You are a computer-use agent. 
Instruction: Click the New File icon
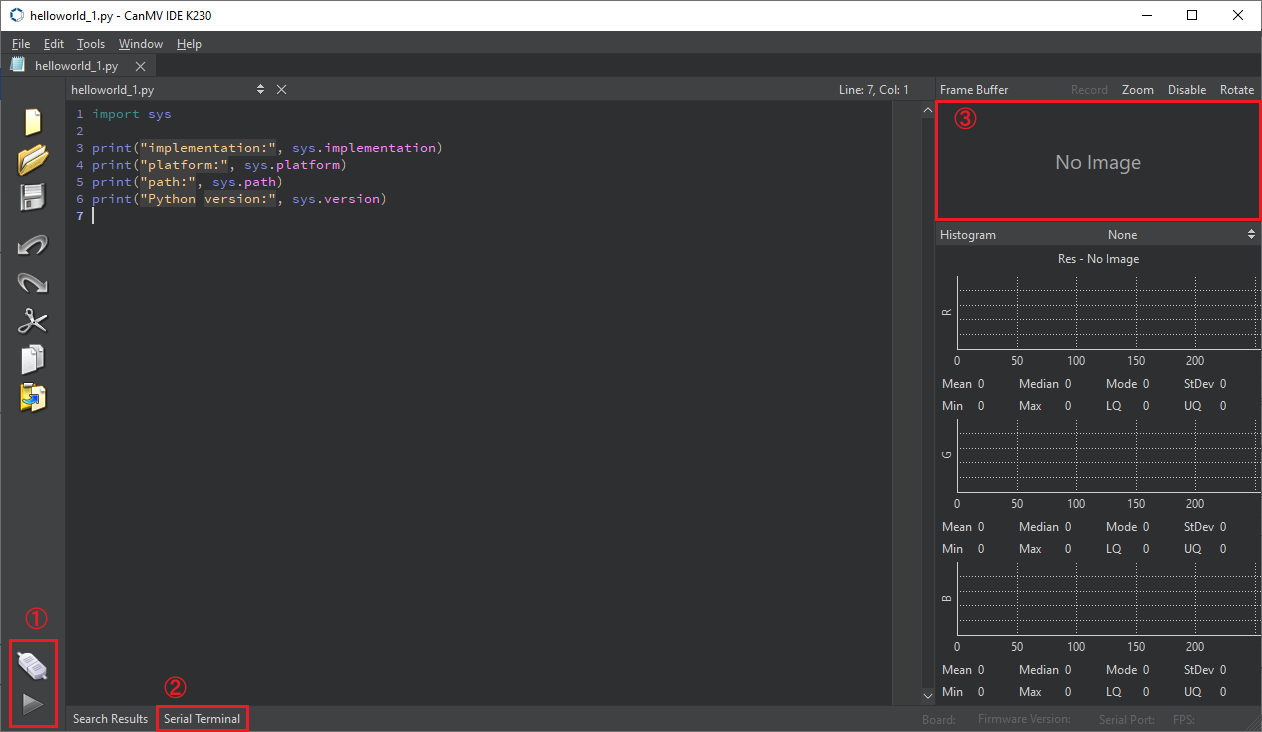coord(33,122)
